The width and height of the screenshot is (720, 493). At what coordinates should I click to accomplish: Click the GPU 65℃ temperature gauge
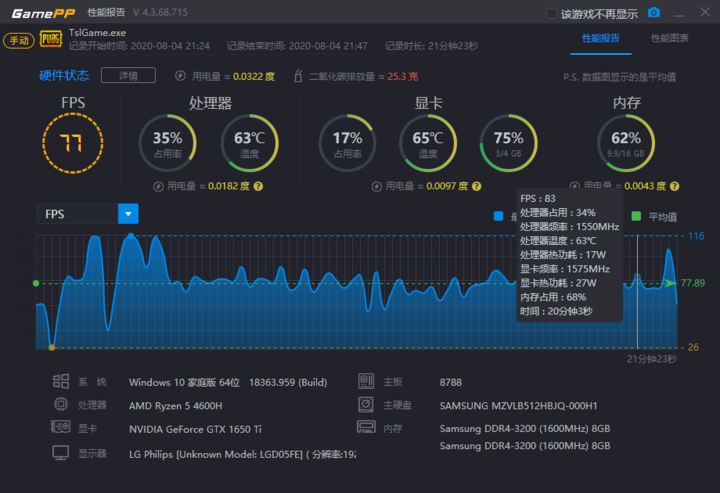tap(428, 143)
